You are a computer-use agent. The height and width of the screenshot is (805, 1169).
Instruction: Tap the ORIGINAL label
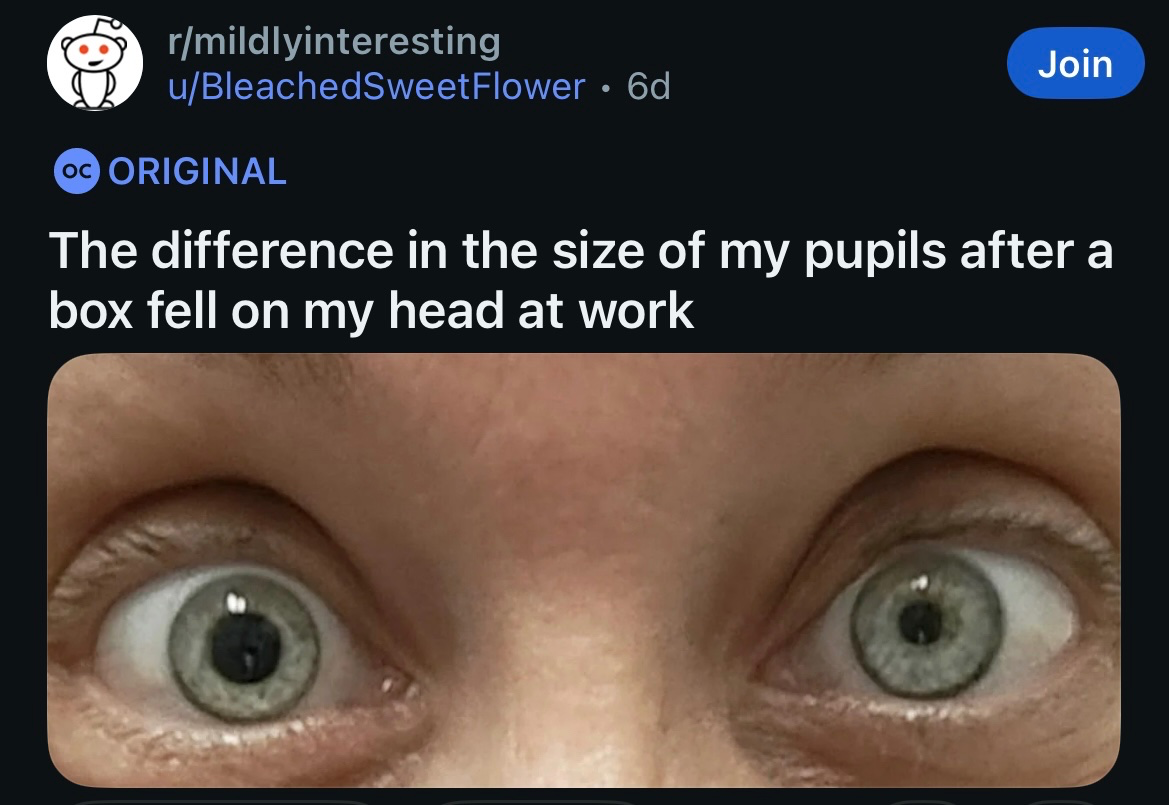pyautogui.click(x=197, y=171)
